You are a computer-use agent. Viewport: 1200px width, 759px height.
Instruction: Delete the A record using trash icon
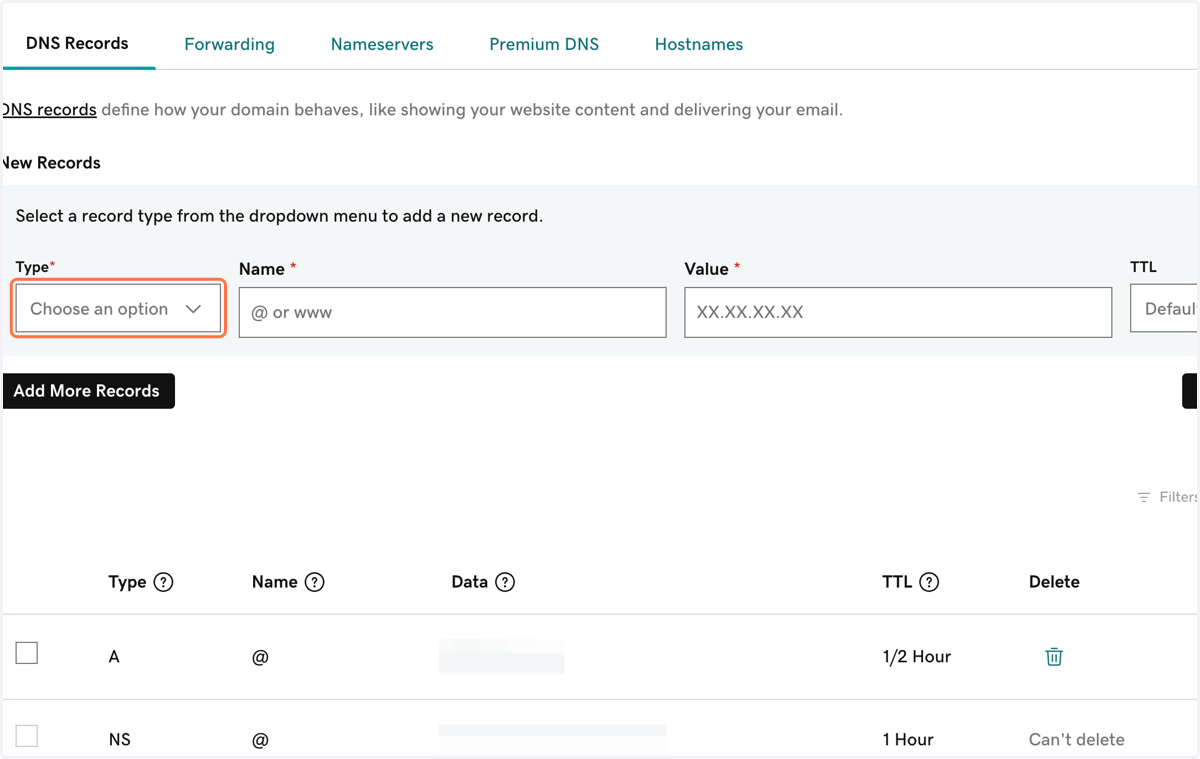[1054, 657]
